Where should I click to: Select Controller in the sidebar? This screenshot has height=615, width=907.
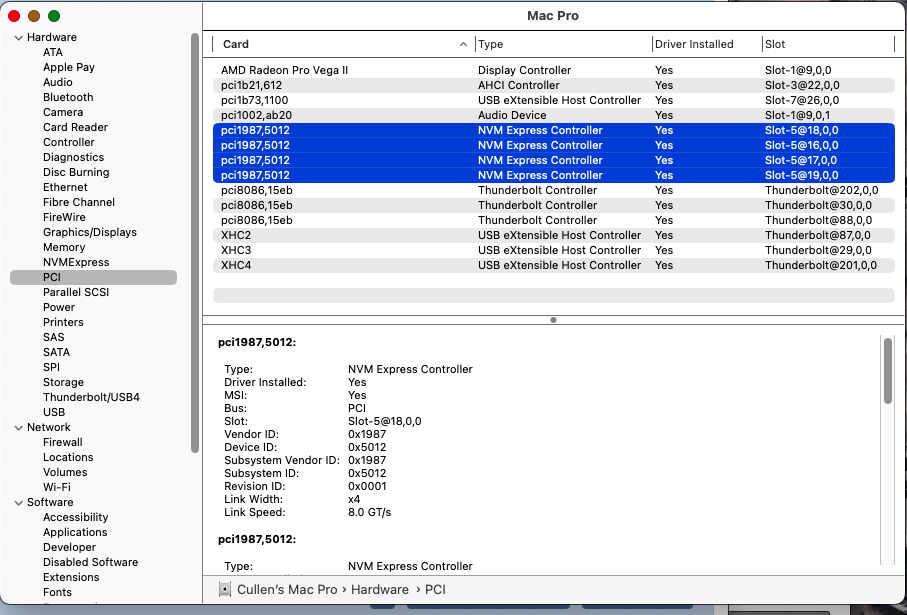coord(69,142)
